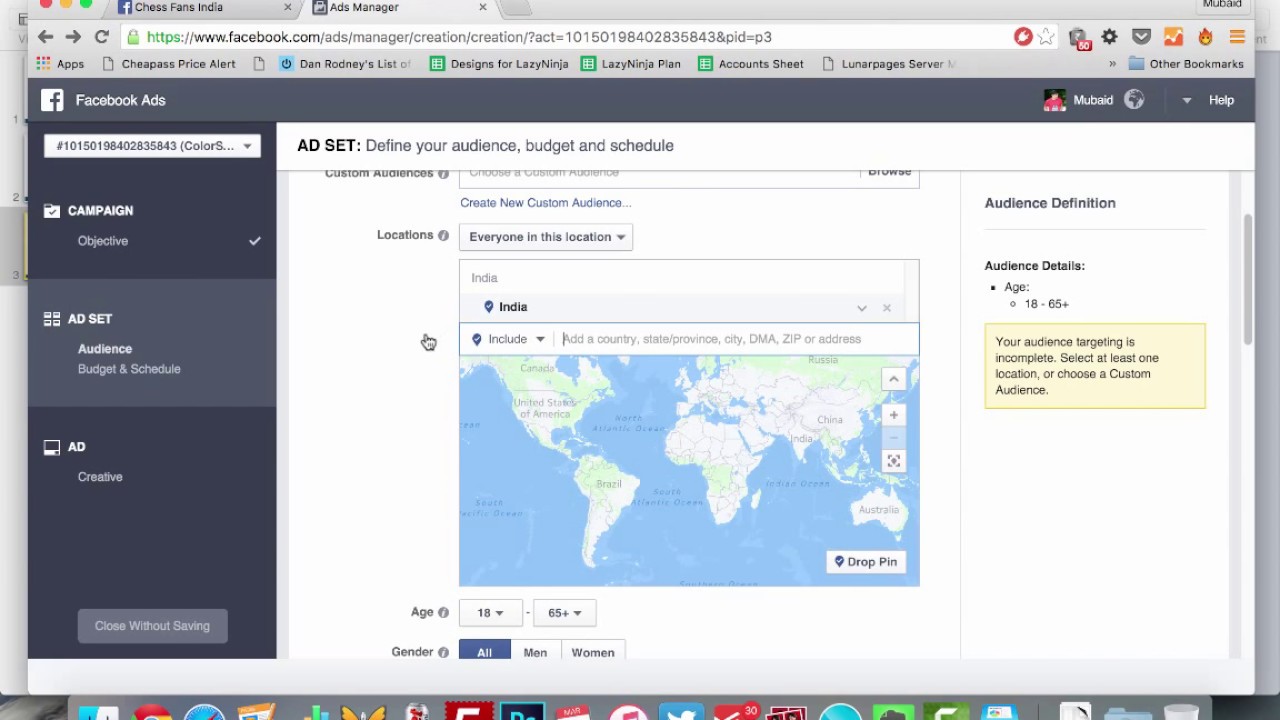Save page with the Pocket extension icon

pos(1141,37)
